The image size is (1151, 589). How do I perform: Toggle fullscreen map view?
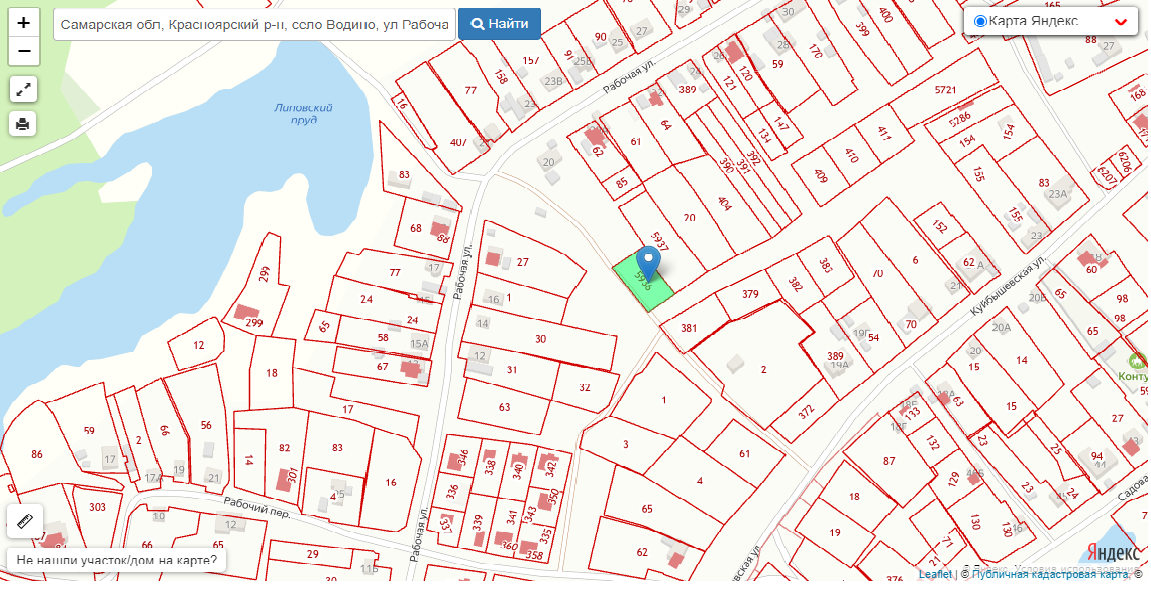[23, 90]
